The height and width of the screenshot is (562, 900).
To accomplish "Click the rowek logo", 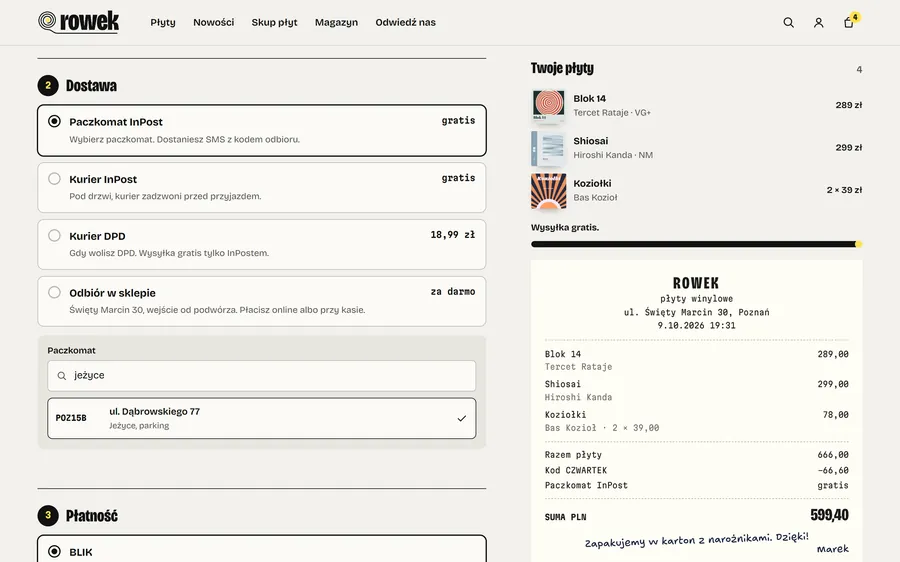I will click(79, 22).
